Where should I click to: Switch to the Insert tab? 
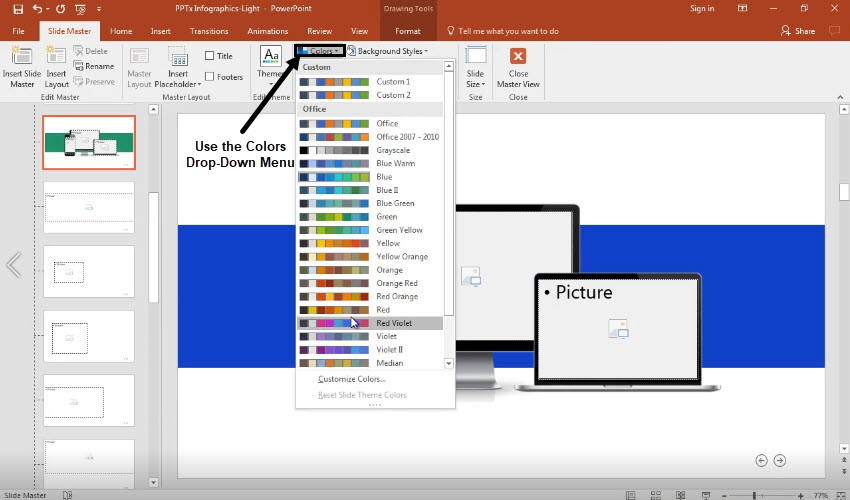click(160, 31)
